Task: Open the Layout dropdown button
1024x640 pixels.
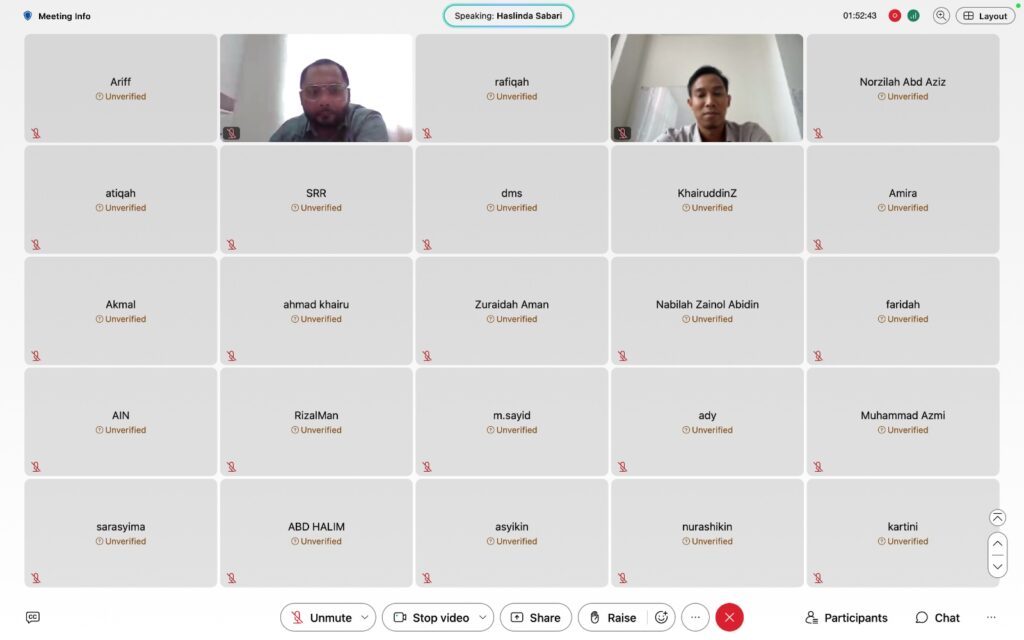Action: [x=985, y=16]
